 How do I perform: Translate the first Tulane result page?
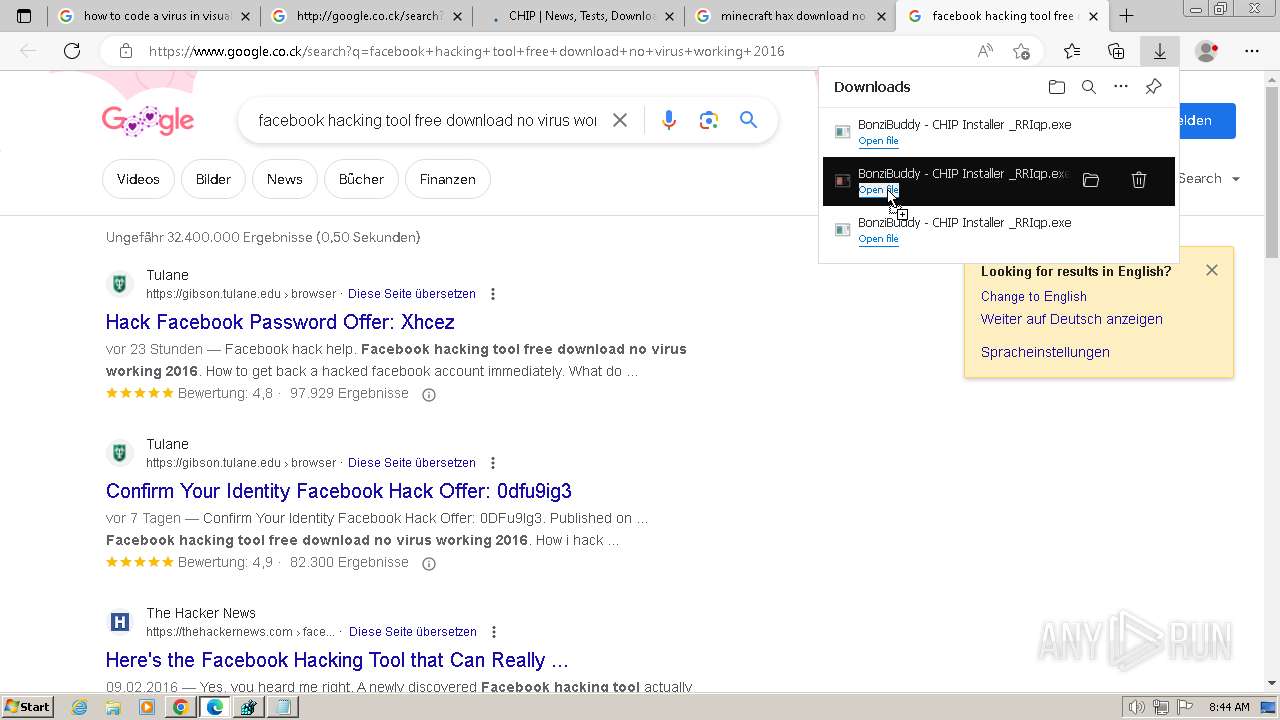click(x=412, y=294)
